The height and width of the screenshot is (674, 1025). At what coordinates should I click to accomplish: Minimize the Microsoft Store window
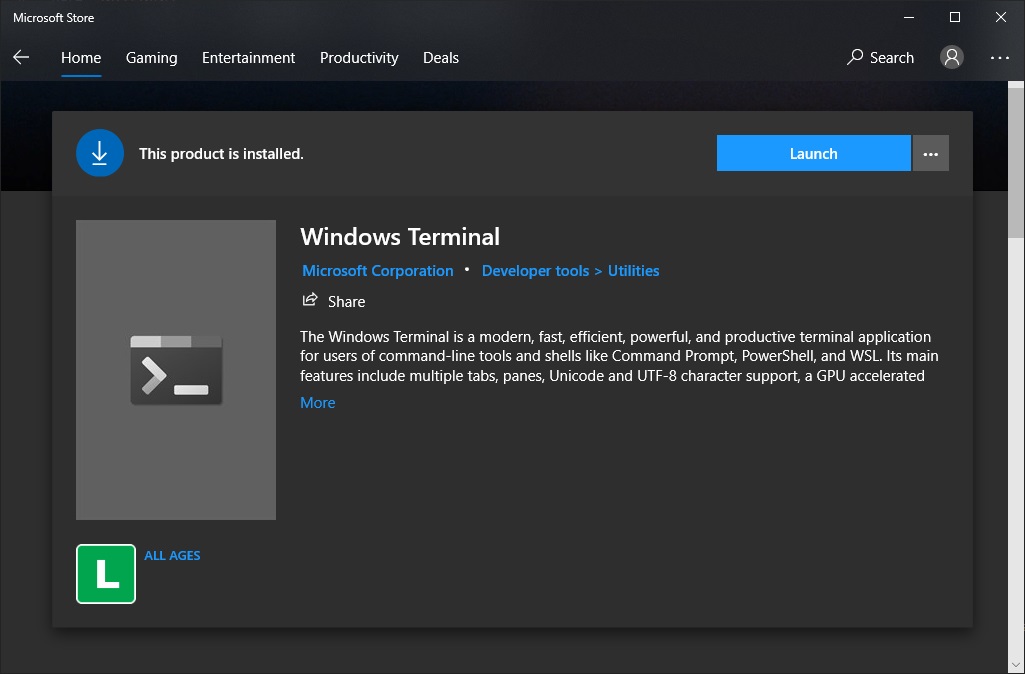click(909, 18)
